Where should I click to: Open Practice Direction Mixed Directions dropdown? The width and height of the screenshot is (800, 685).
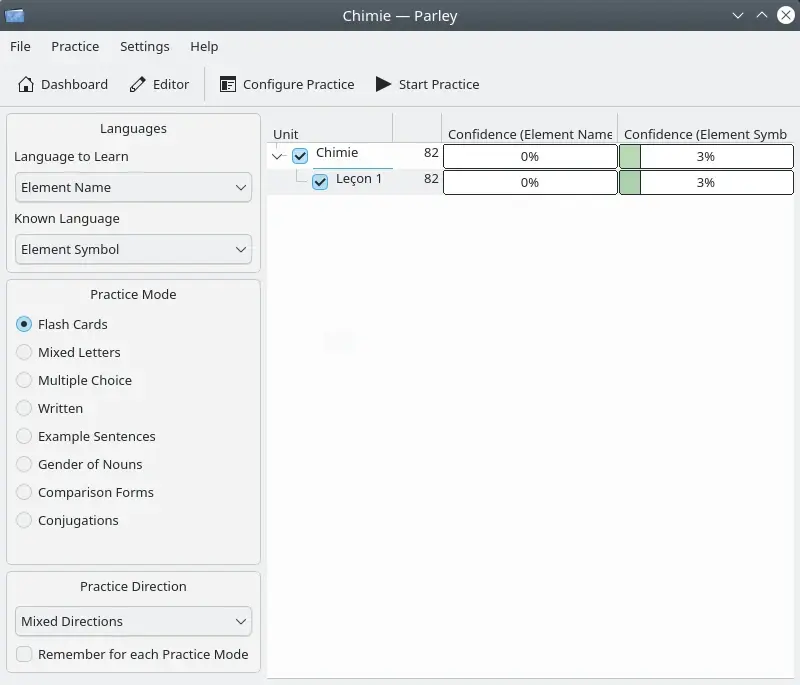(x=133, y=622)
